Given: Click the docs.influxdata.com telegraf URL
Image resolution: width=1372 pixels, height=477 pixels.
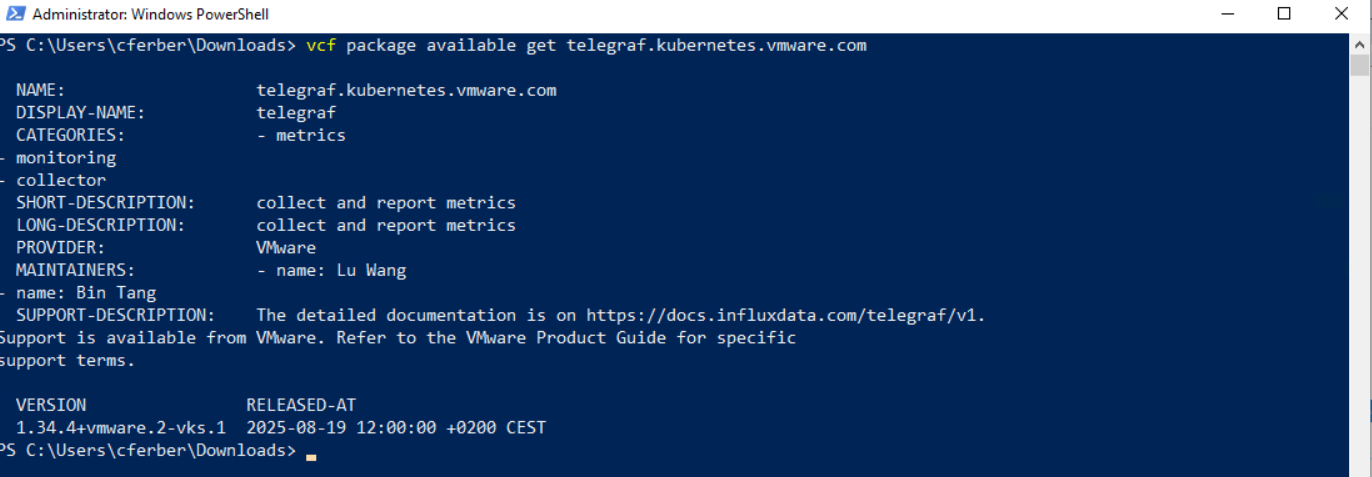Looking at the screenshot, I should 785,315.
